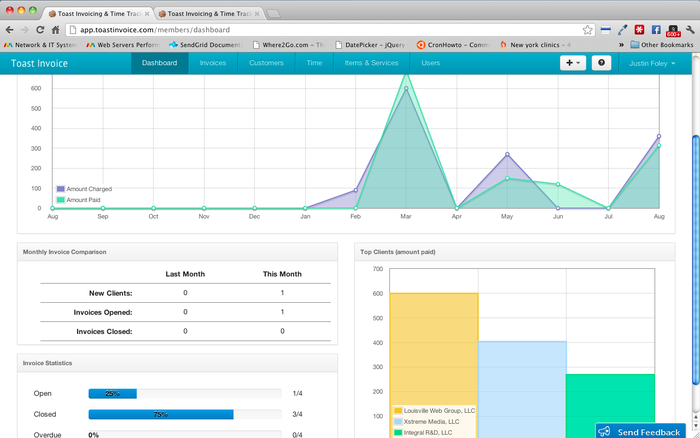Click the red asterisk extension icon
This screenshot has height=438, width=700.
[639, 30]
